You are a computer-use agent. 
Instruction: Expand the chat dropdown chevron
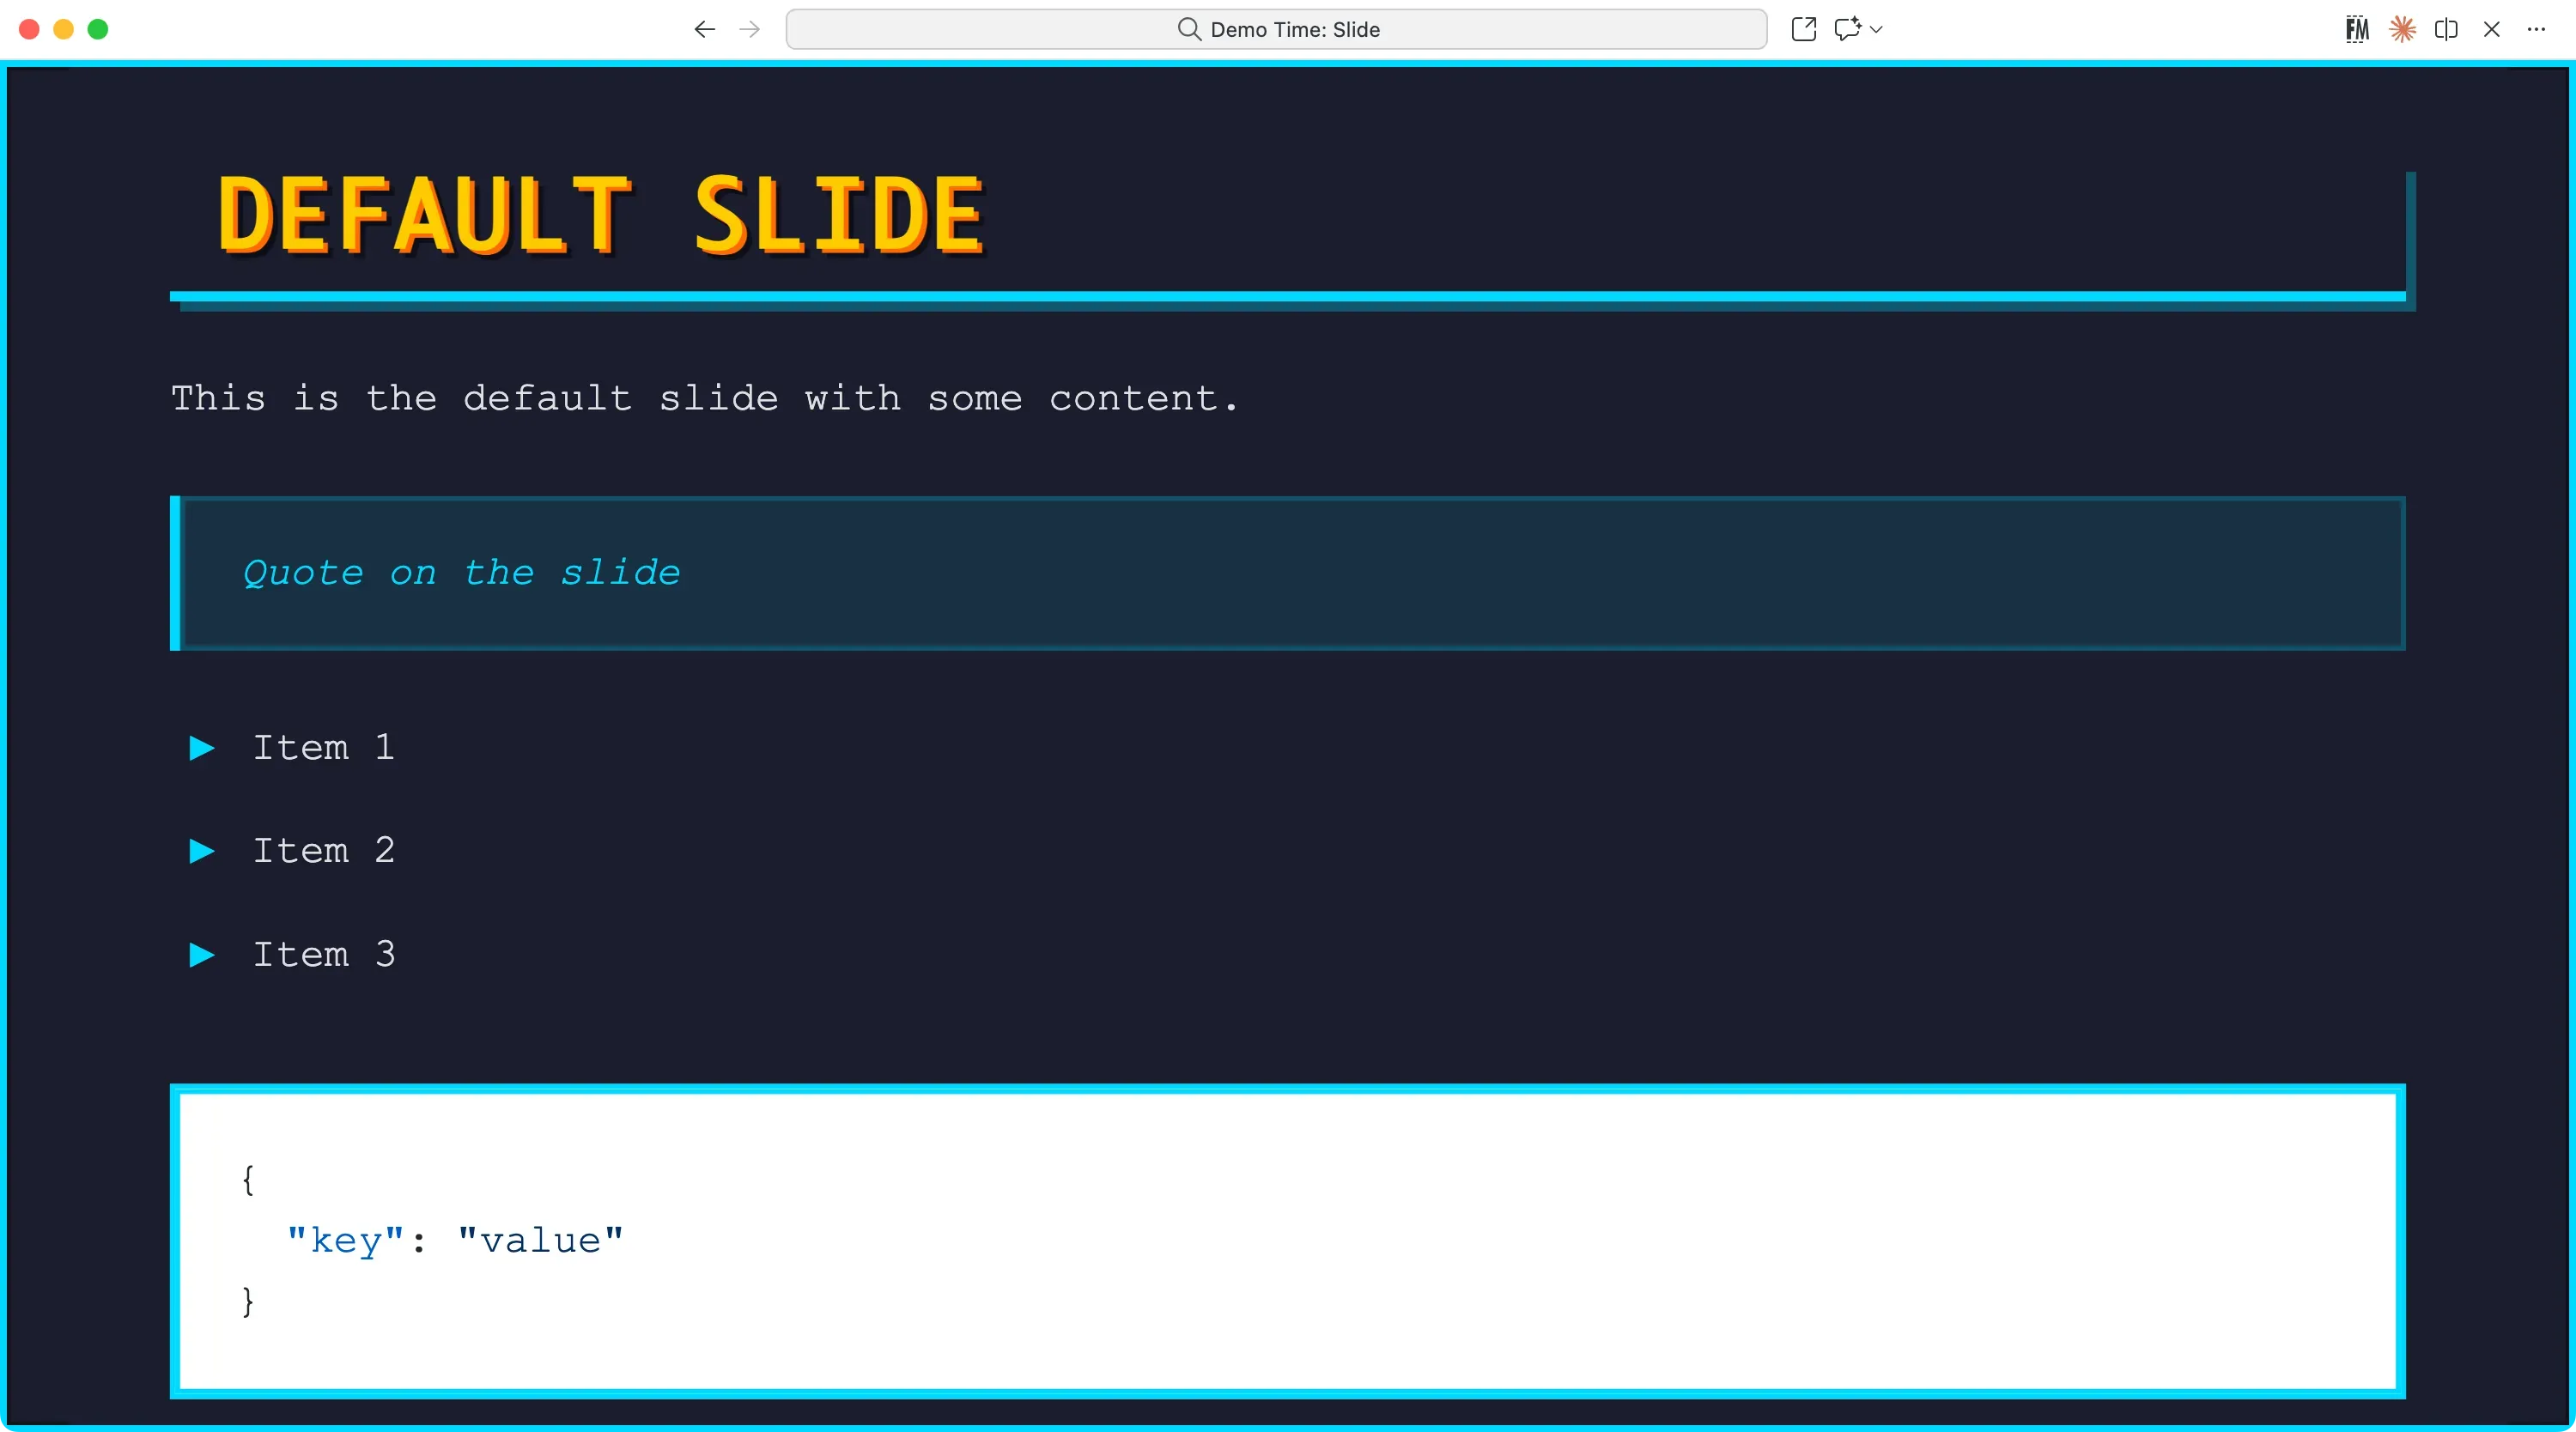tap(1877, 30)
